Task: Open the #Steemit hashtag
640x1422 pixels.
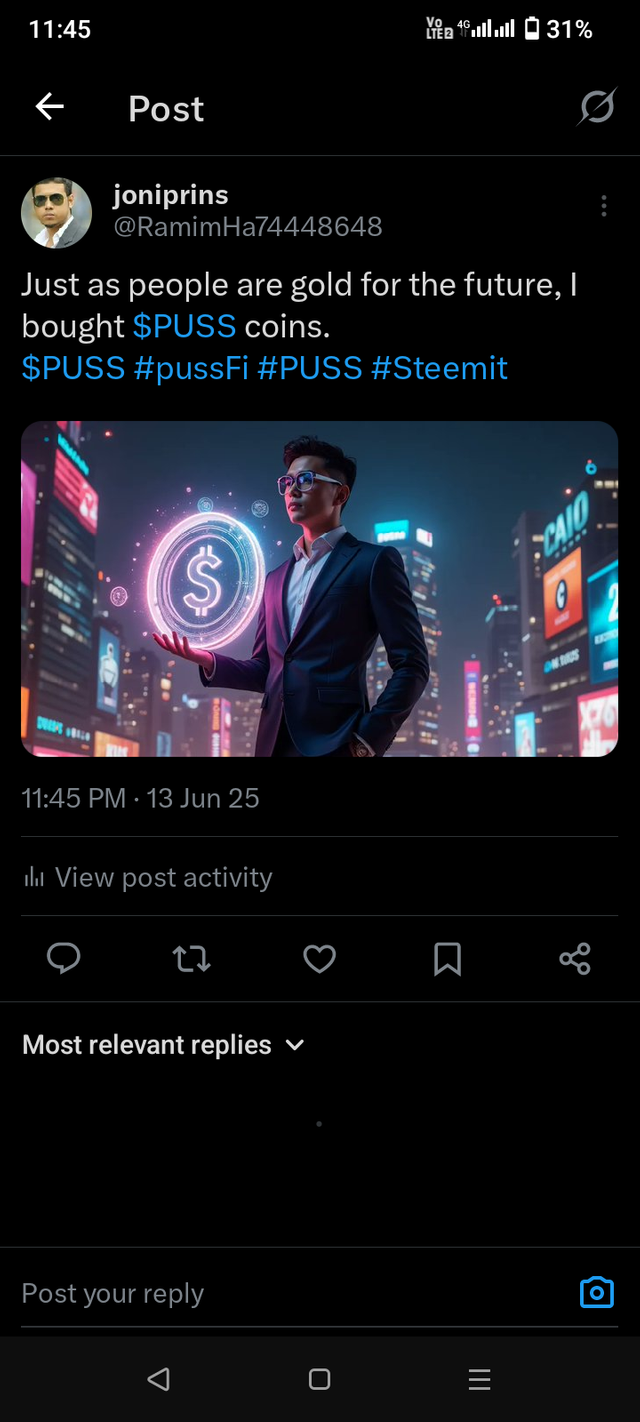Action: [x=440, y=368]
